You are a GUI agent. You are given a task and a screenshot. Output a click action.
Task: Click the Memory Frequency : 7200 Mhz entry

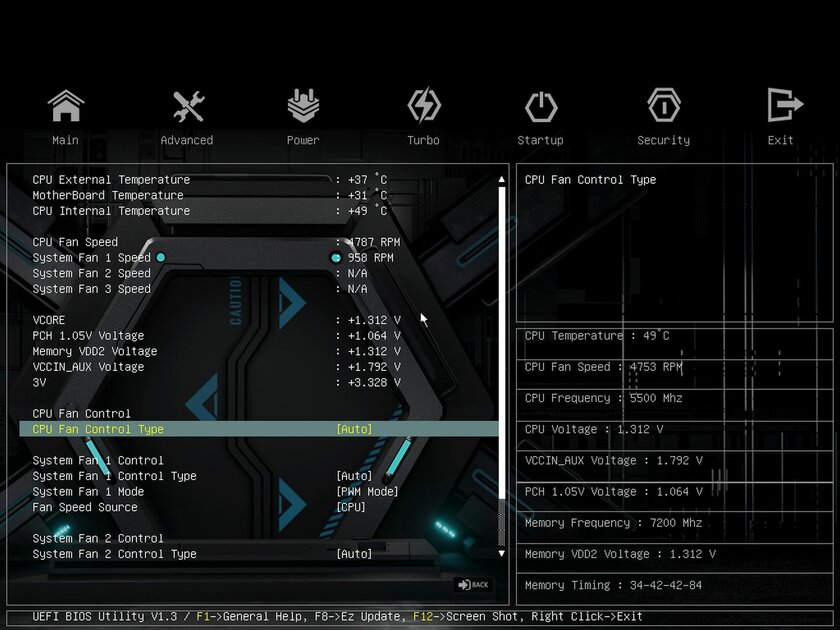613,523
